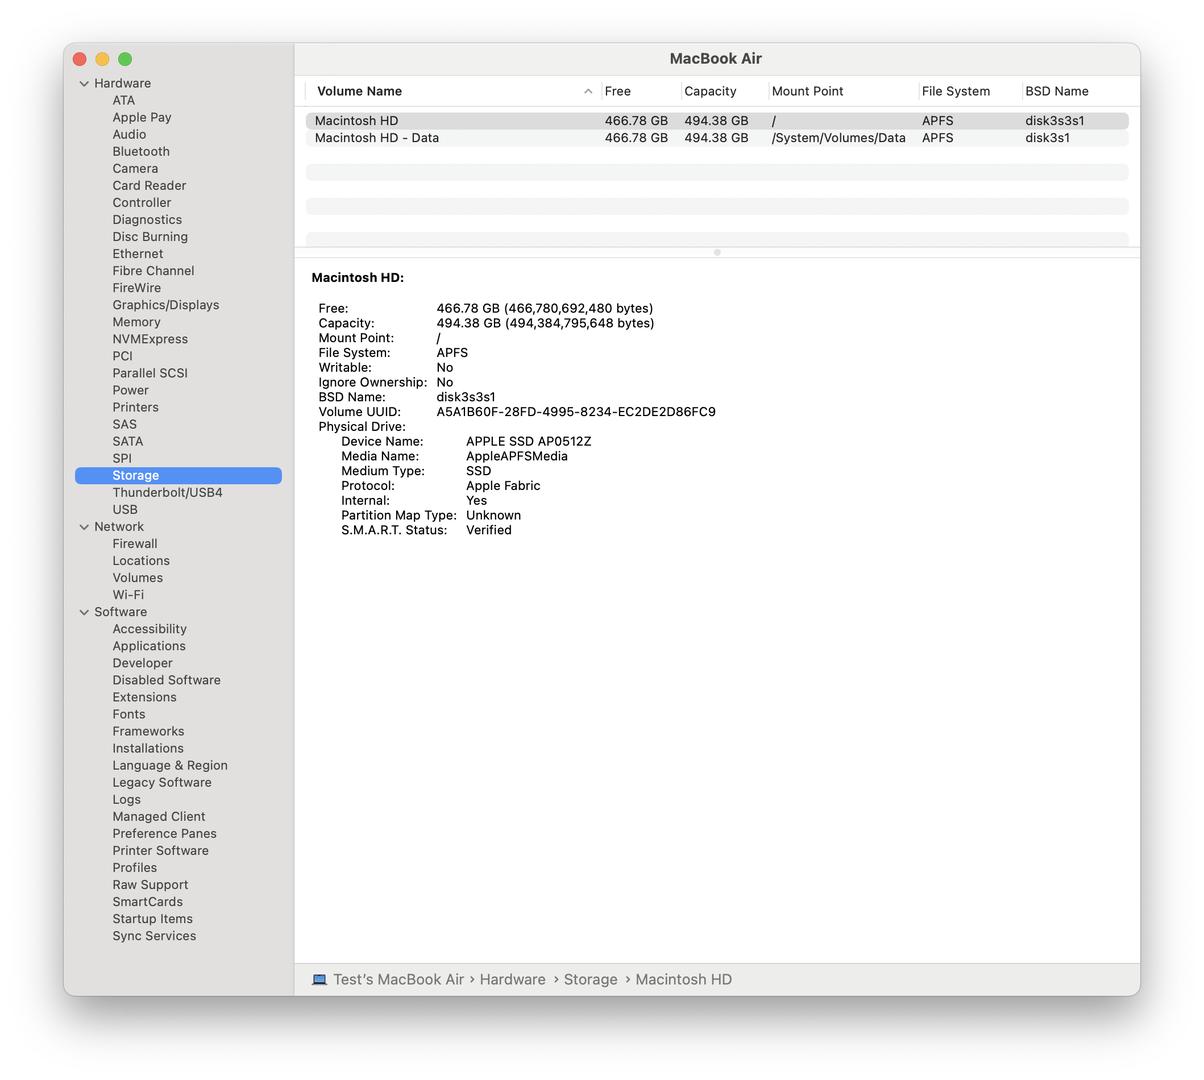
Task: Select Developer in the sidebar
Action: tap(142, 663)
